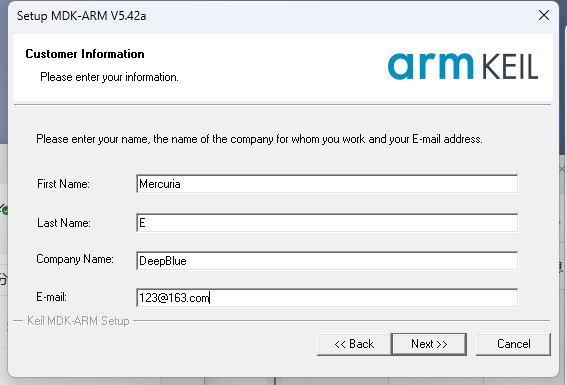The height and width of the screenshot is (385, 567).
Task: Click the Setup MDK-ARM V5.42a title text
Action: tap(81, 16)
